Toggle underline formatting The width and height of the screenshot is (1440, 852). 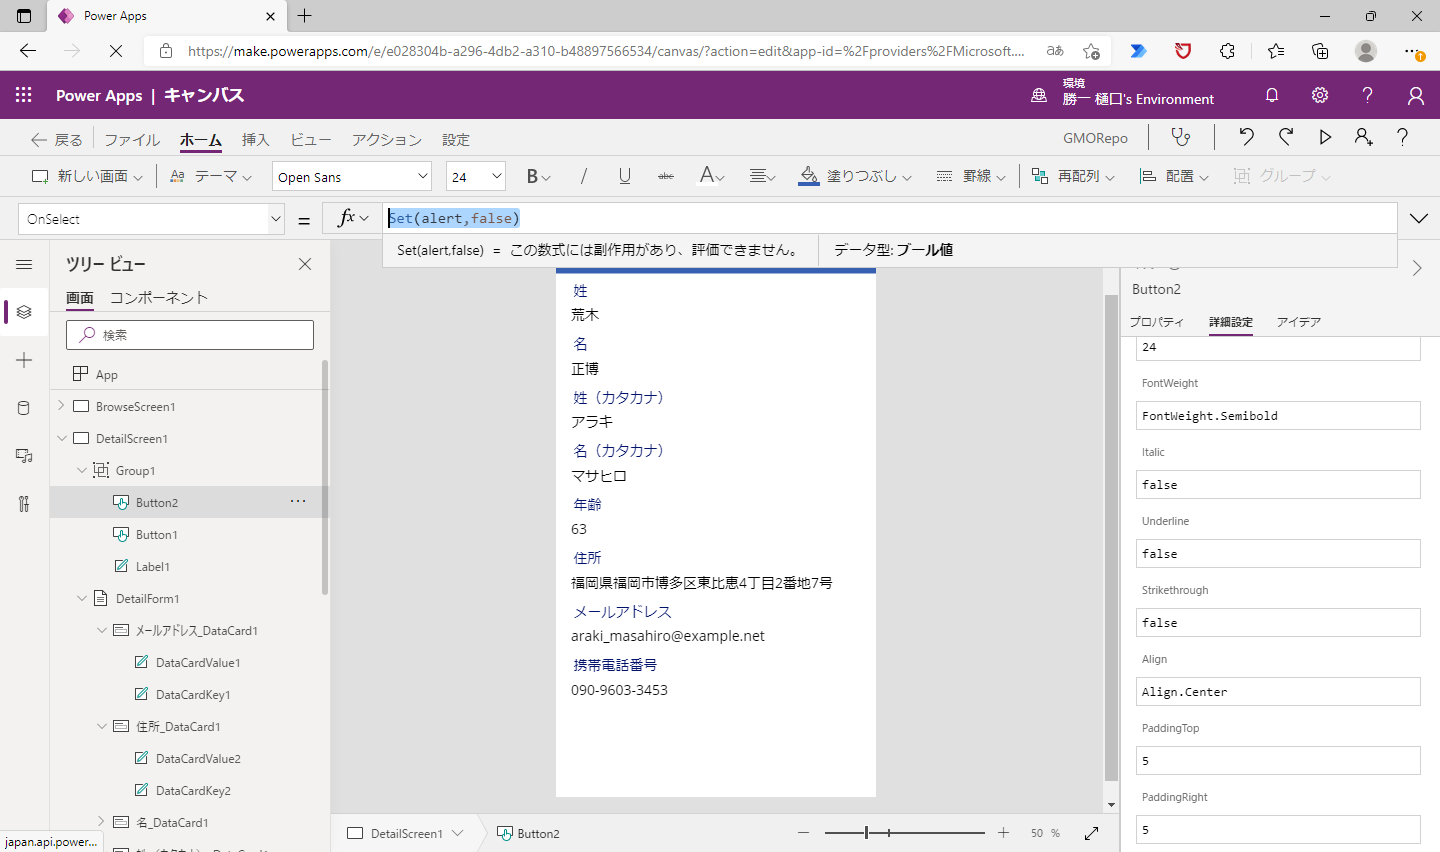coord(624,176)
